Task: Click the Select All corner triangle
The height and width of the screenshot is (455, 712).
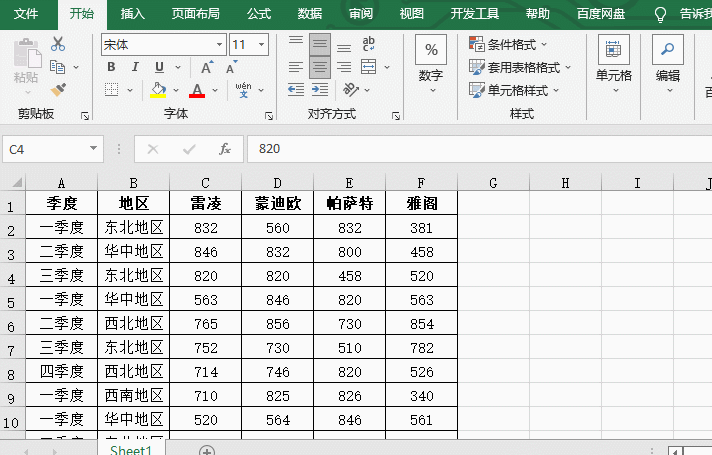Action: (16, 183)
